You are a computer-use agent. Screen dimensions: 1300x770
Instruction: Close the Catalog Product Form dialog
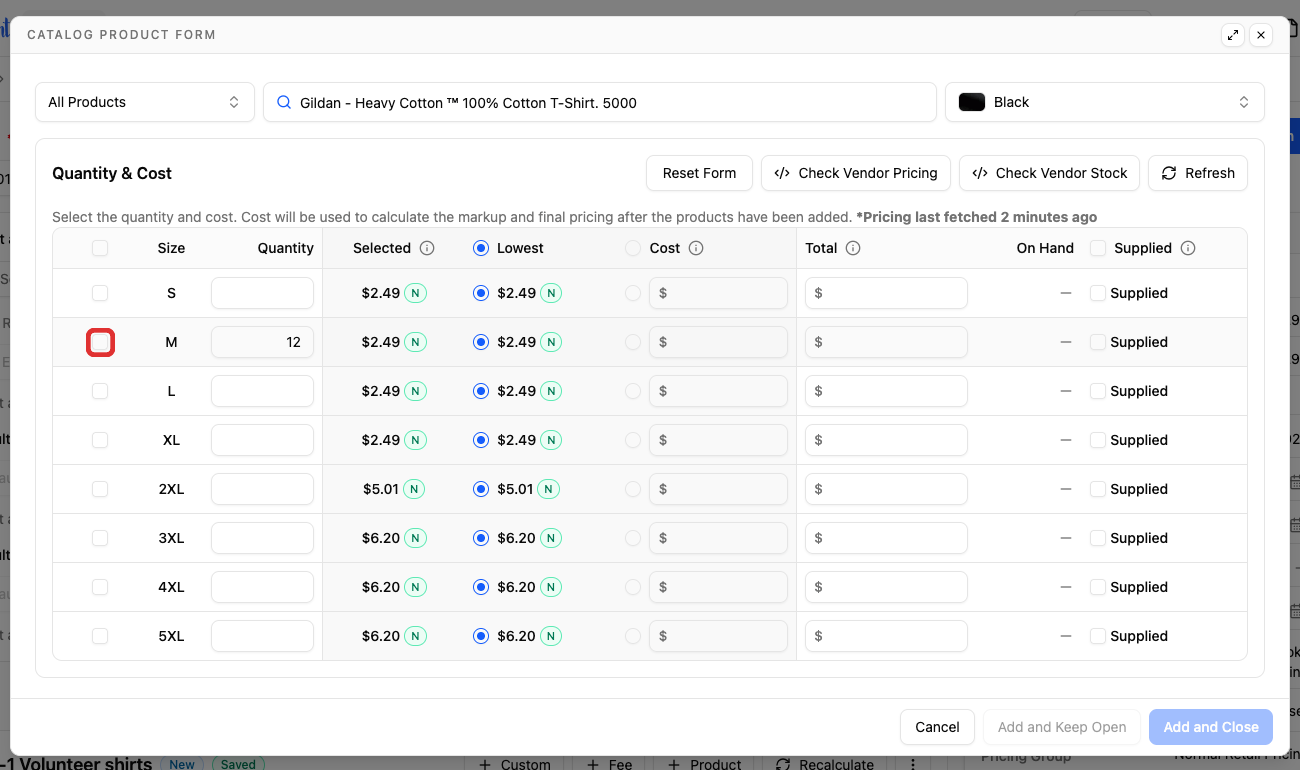pos(1261,35)
